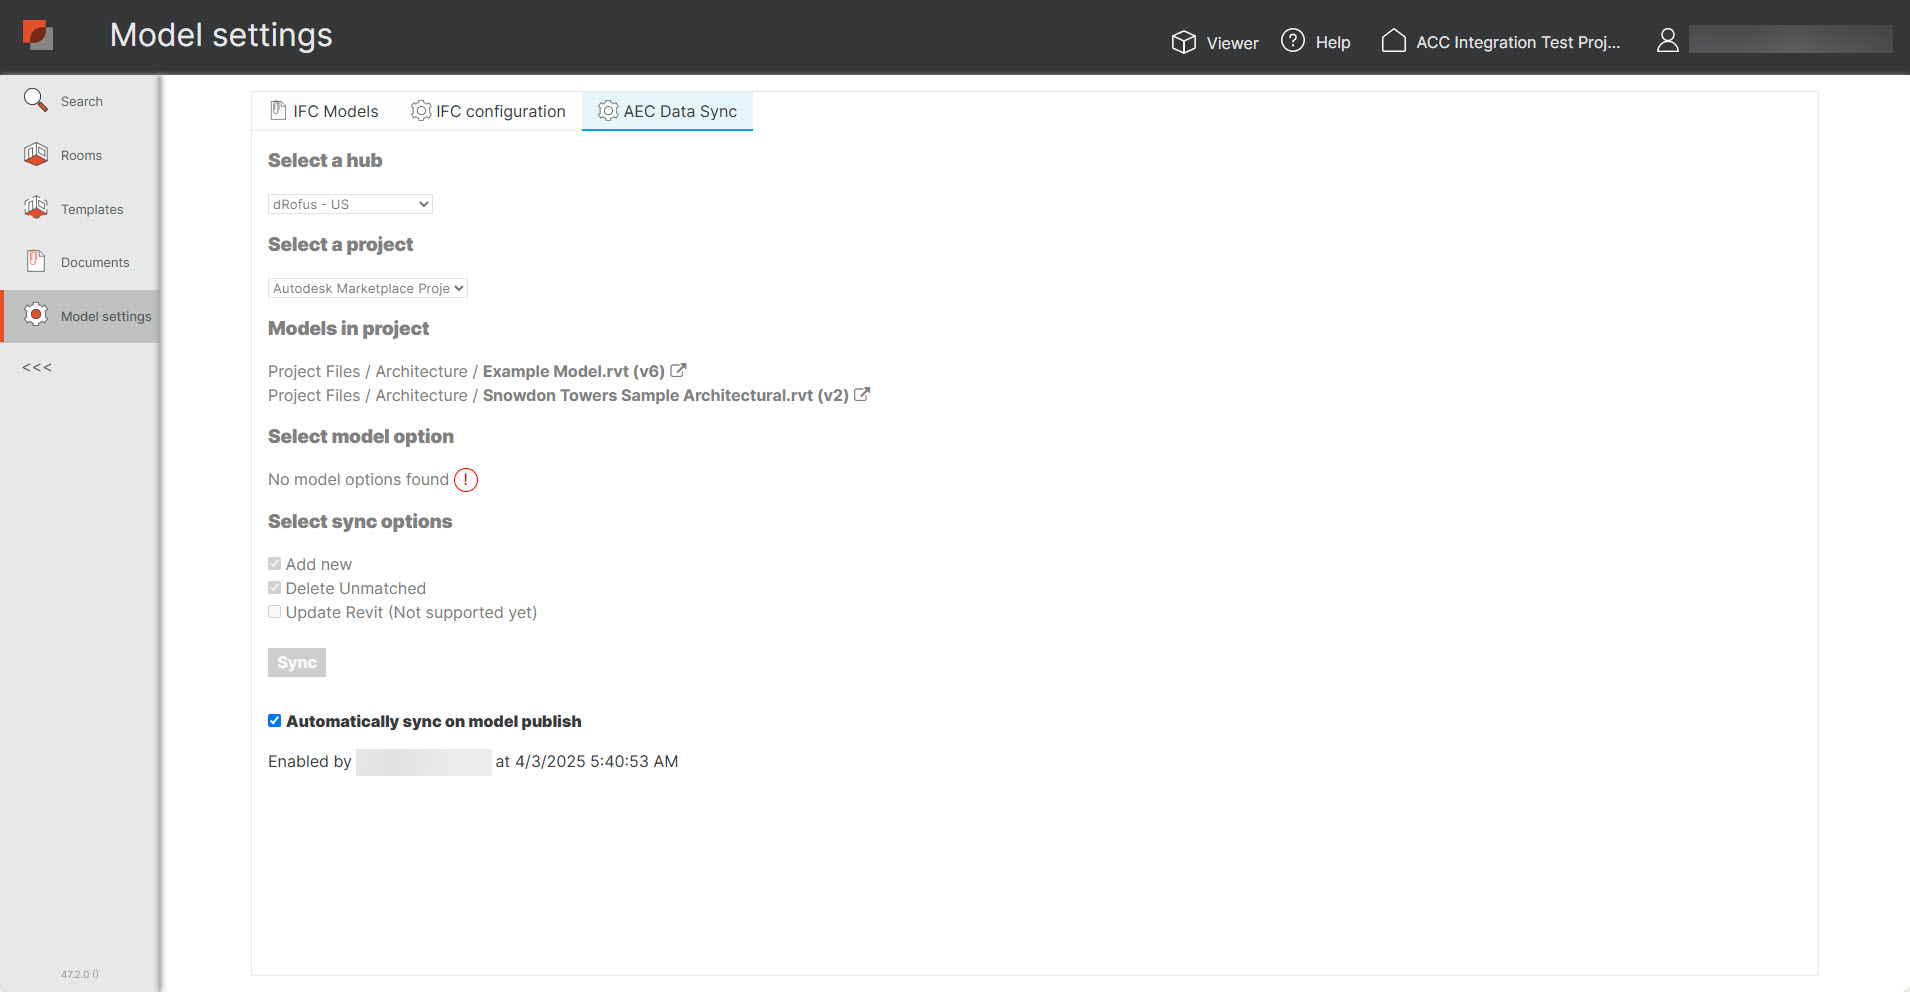Open Example Model.rvt external link icon

coord(678,370)
